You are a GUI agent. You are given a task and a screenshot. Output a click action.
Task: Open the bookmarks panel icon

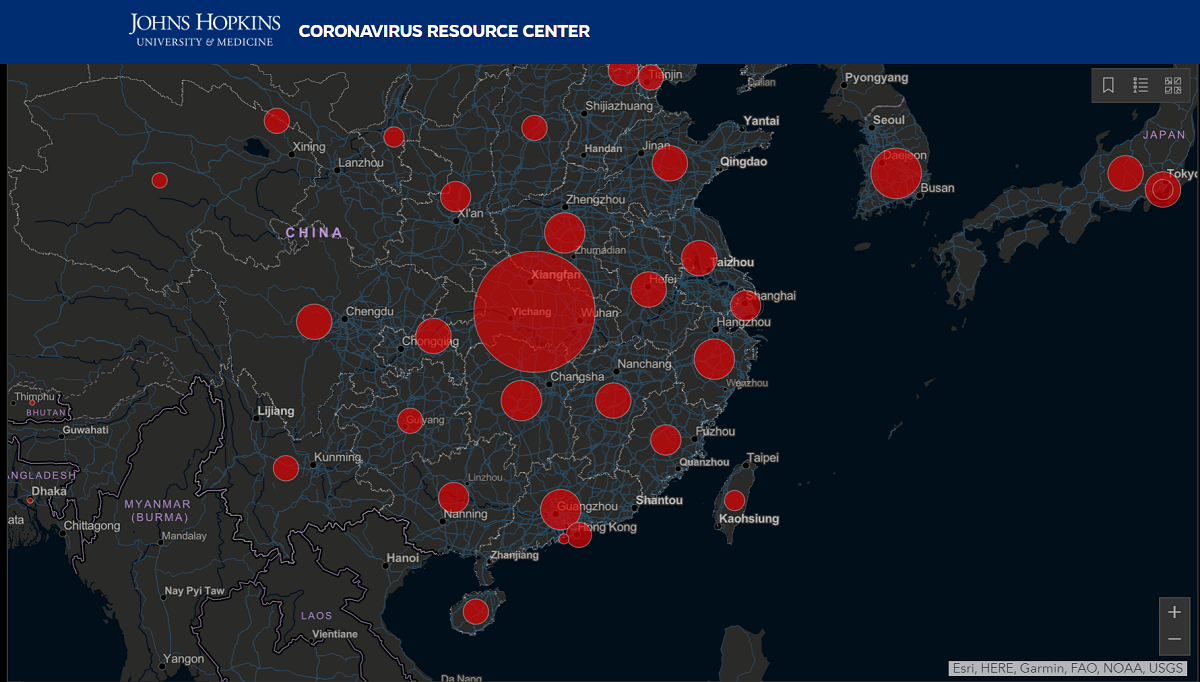(x=1108, y=86)
